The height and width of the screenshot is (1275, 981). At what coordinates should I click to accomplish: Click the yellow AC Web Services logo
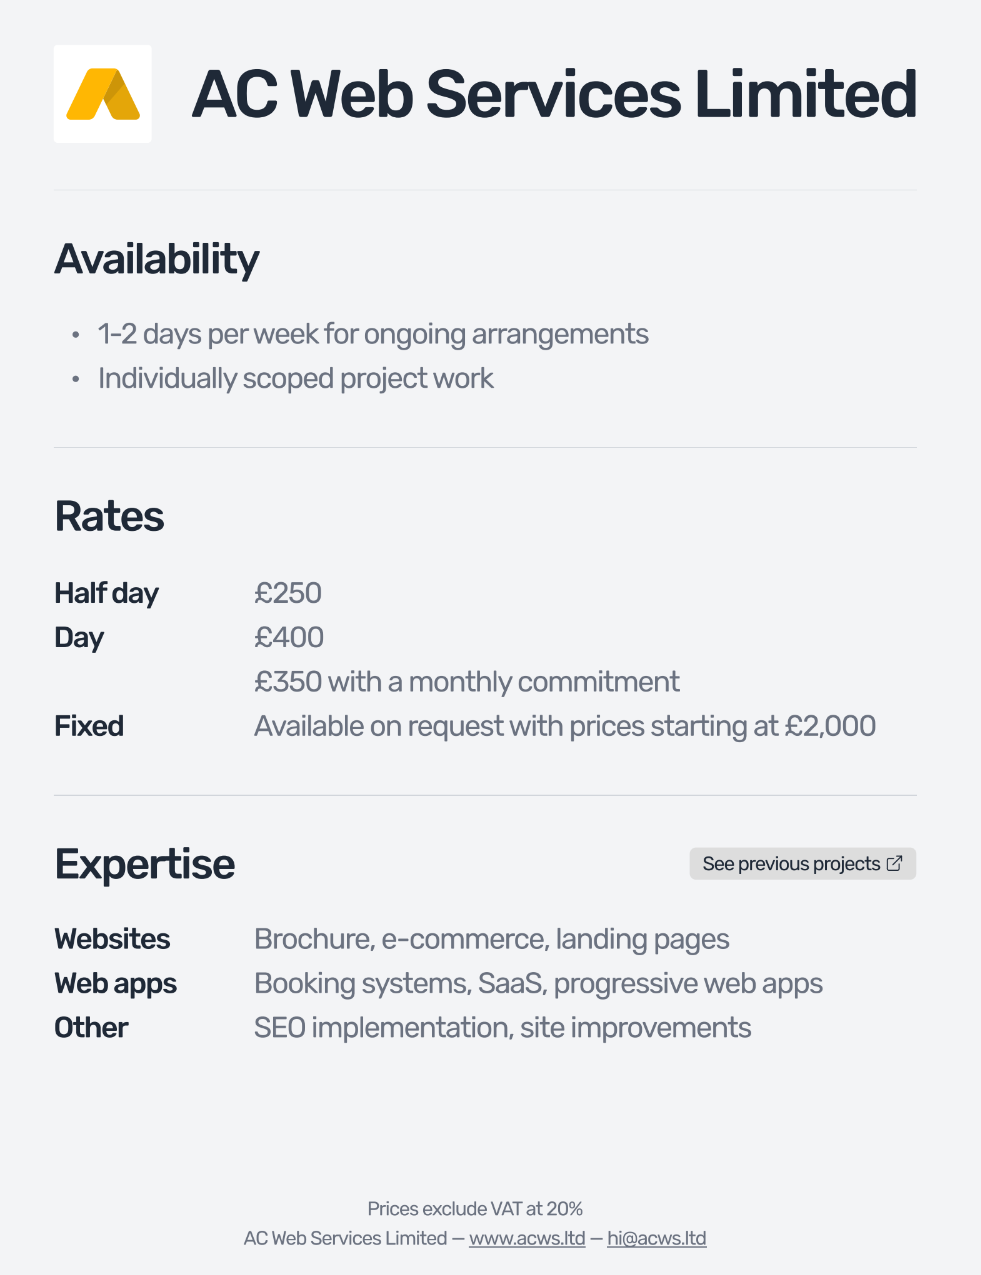click(x=103, y=94)
